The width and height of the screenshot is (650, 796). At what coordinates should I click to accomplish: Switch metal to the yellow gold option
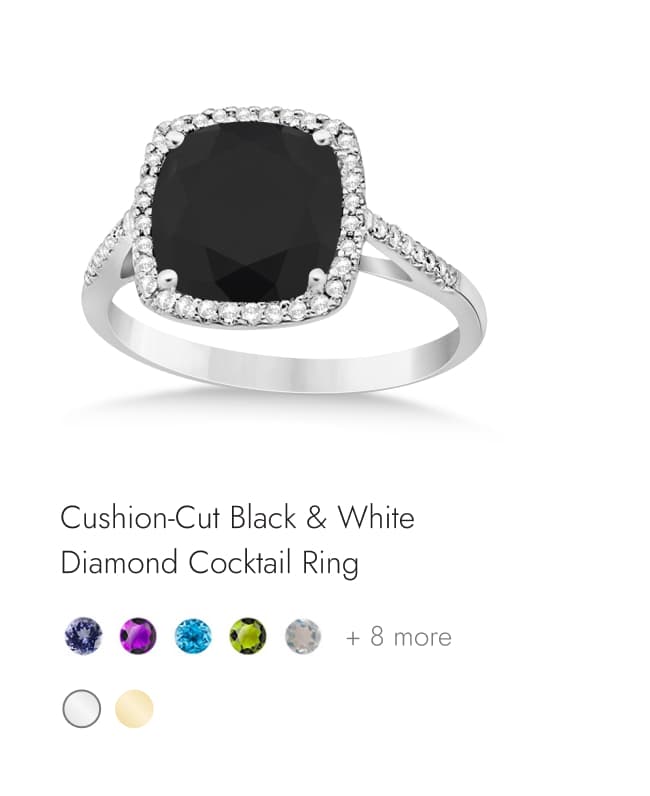click(134, 708)
